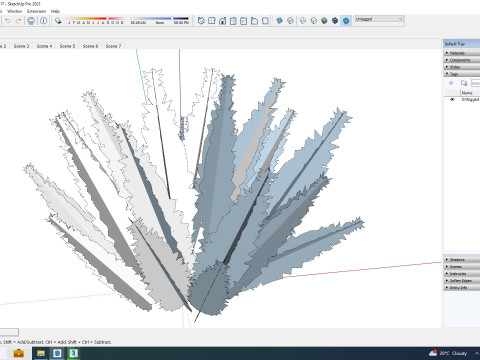The width and height of the screenshot is (480, 360).
Task: Click the Undo arrow icon
Action: pyautogui.click(x=8, y=21)
